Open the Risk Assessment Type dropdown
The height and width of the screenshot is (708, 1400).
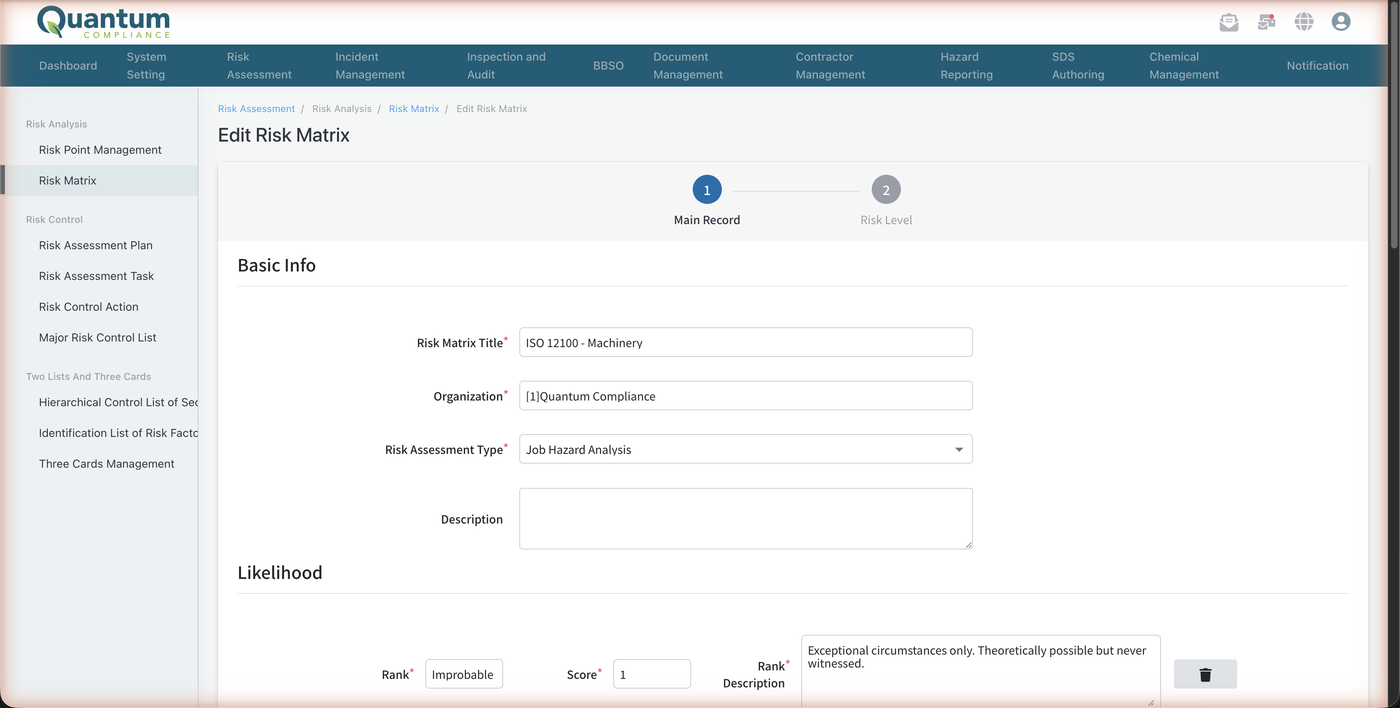[746, 449]
